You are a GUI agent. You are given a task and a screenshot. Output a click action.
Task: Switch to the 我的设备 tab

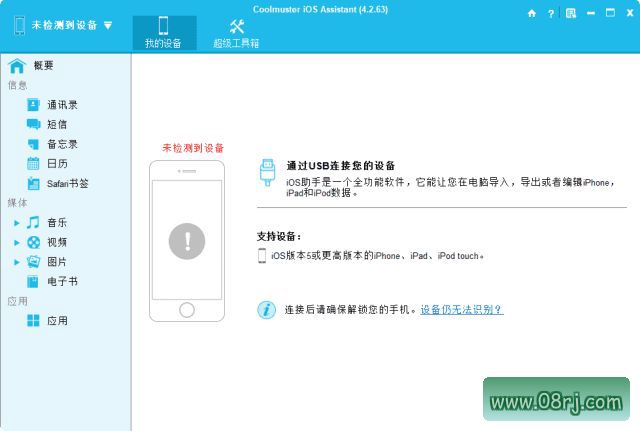(x=164, y=32)
